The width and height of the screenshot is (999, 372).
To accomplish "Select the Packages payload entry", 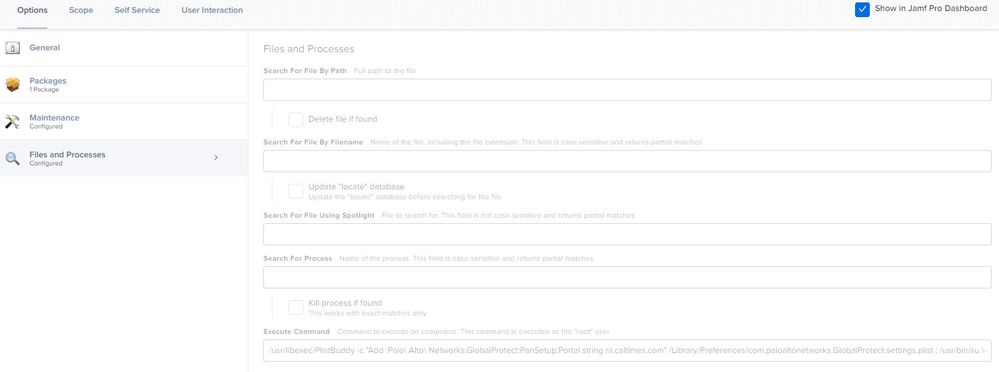I will pyautogui.click(x=124, y=85).
